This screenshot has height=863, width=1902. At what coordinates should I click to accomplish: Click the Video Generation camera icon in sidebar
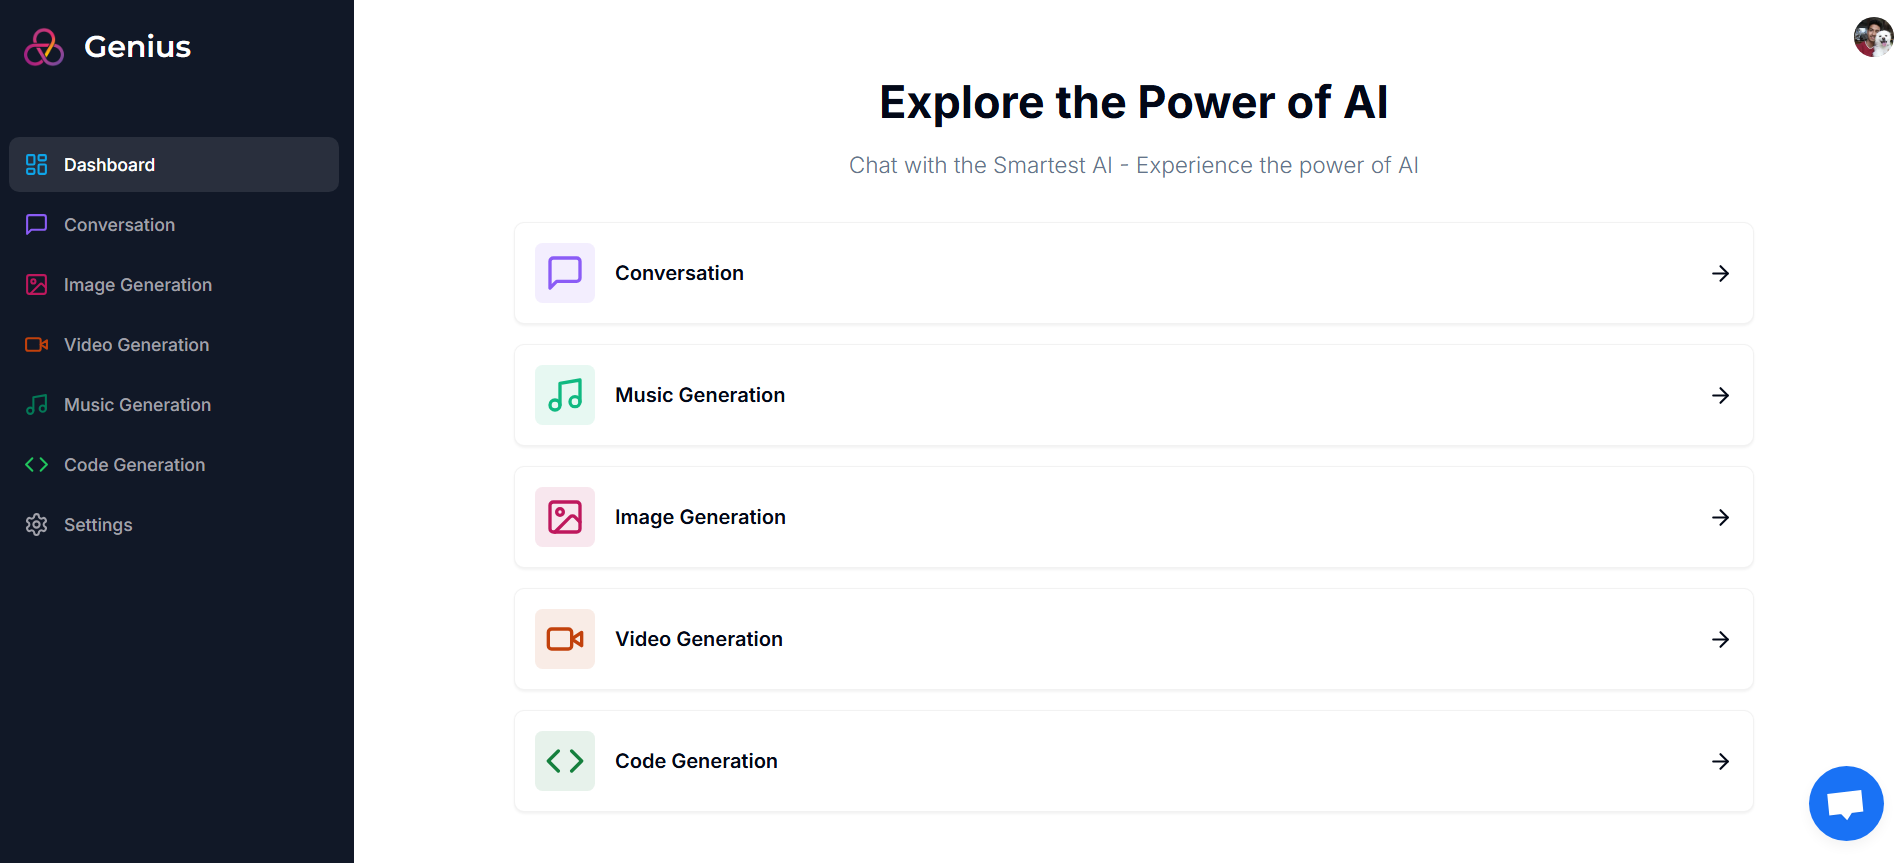[36, 344]
